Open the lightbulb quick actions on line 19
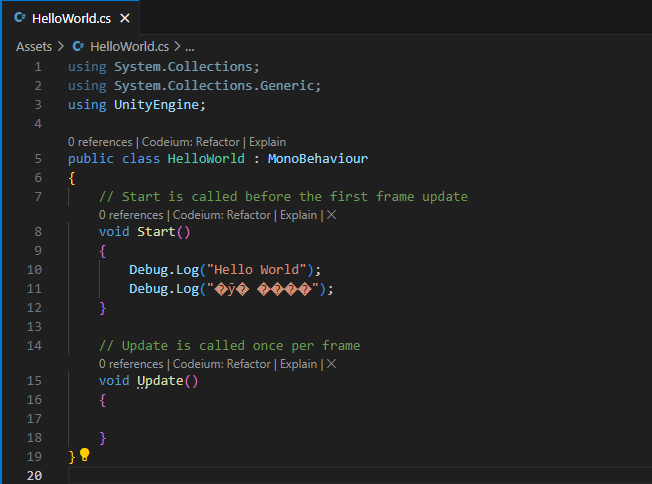The height and width of the screenshot is (484, 652). pos(84,454)
